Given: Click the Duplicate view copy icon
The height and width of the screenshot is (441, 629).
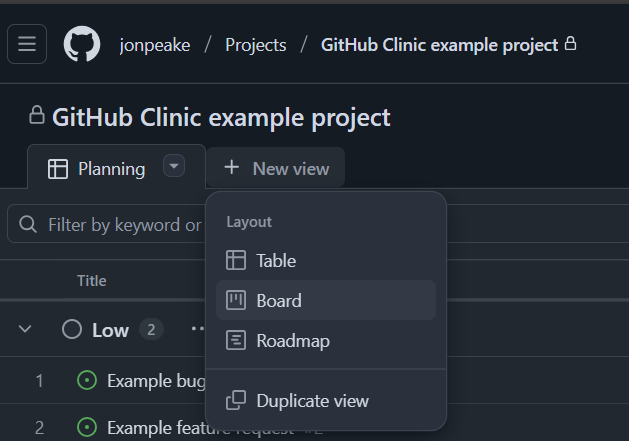Looking at the screenshot, I should click(236, 400).
